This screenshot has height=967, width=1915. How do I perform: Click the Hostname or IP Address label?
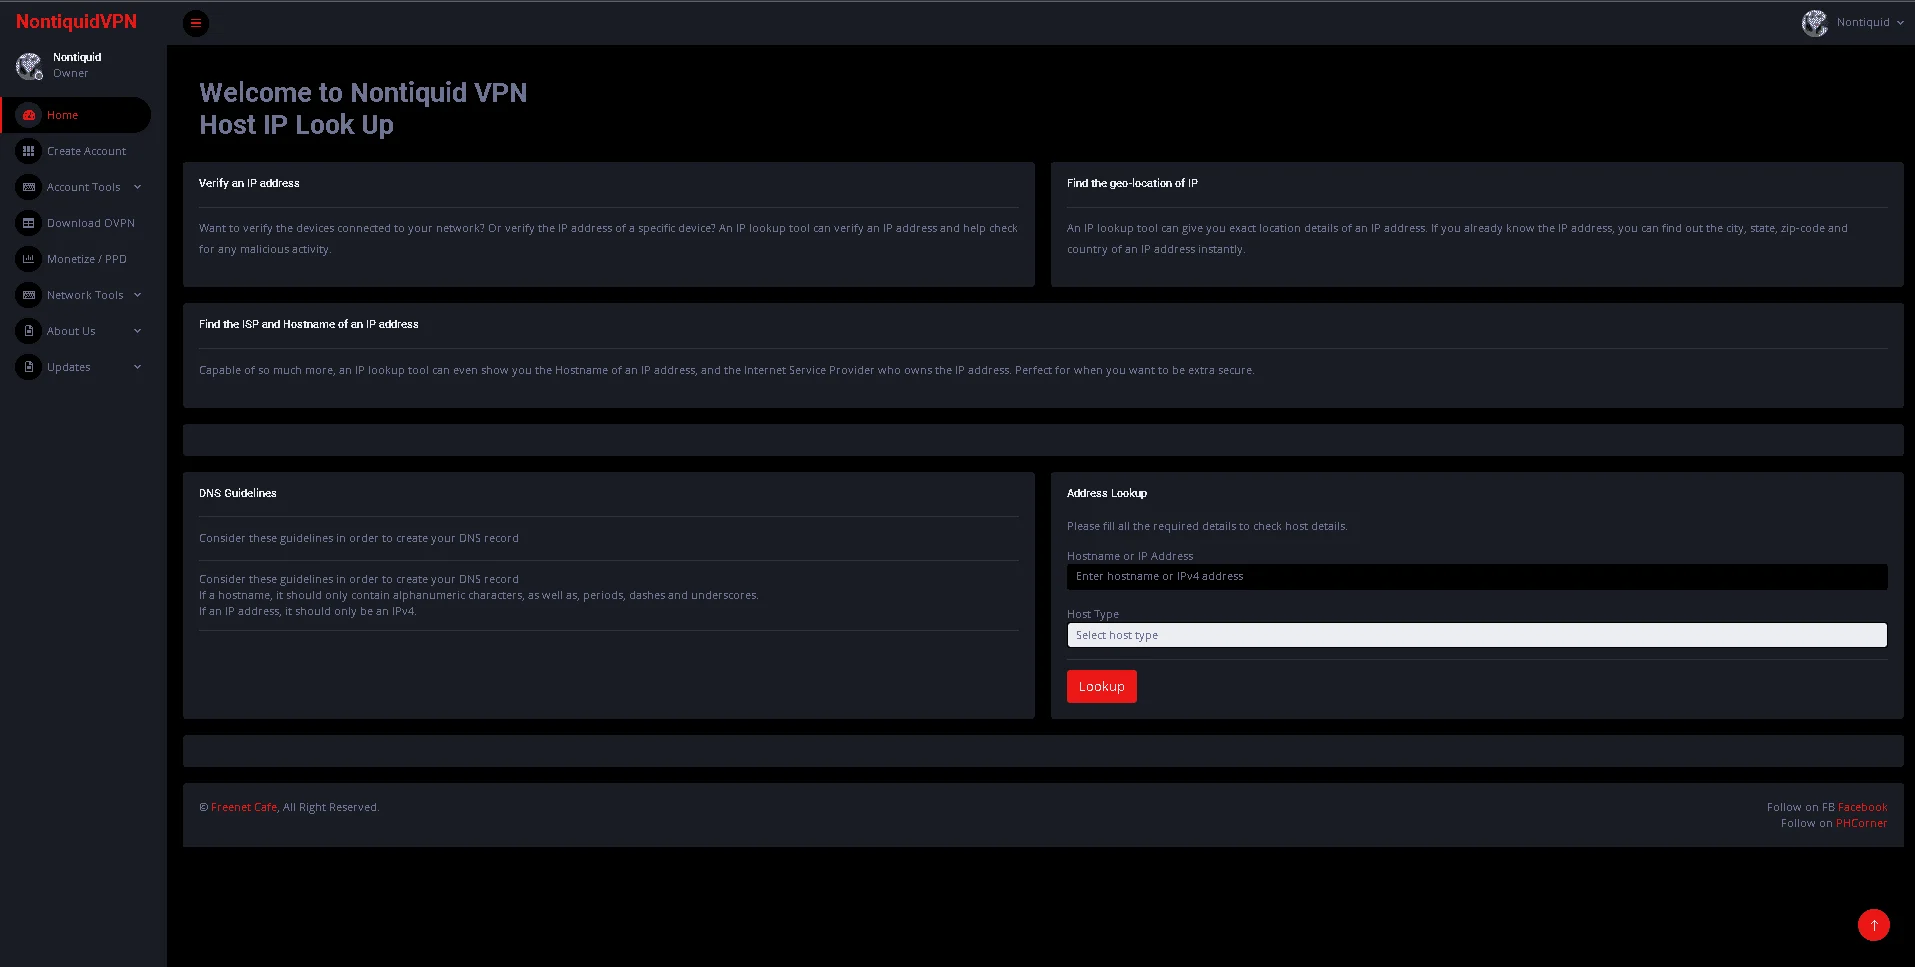coord(1130,556)
